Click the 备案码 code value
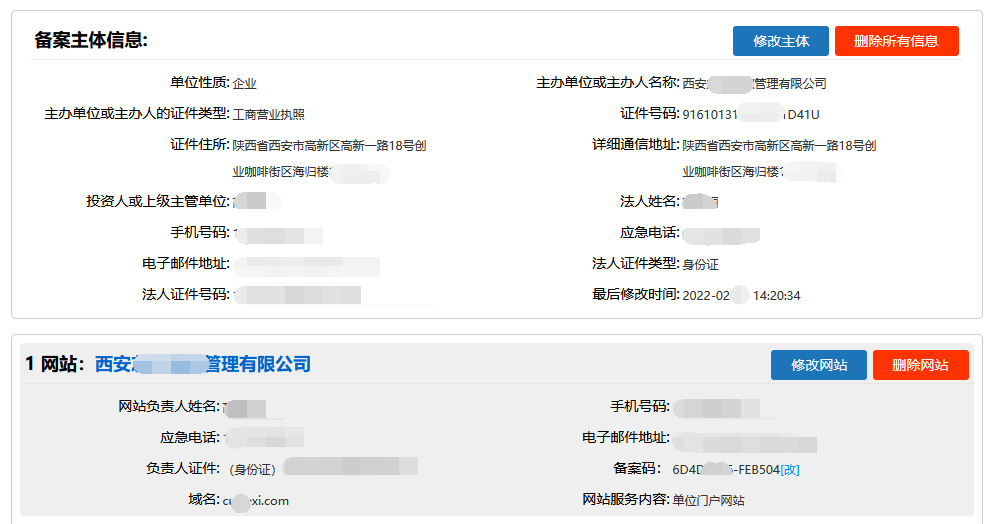993x524 pixels. pyautogui.click(x=725, y=469)
